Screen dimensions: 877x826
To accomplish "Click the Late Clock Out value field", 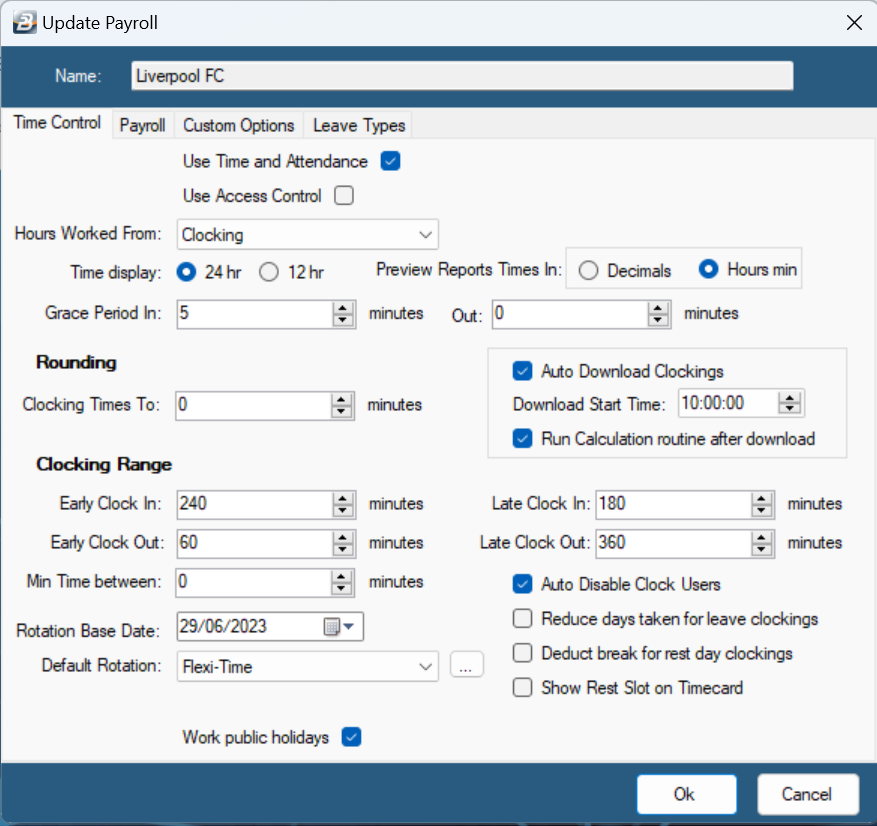I will (x=673, y=544).
